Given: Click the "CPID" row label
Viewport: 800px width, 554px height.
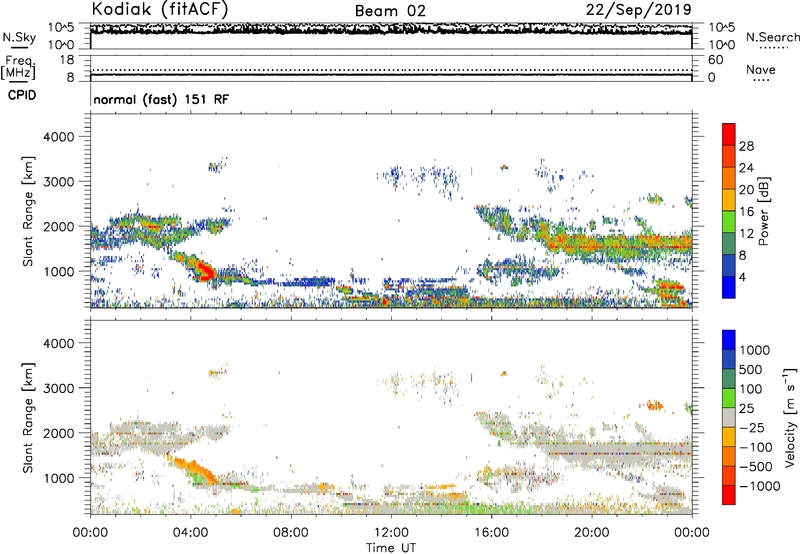Looking at the screenshot, I should coord(22,95).
